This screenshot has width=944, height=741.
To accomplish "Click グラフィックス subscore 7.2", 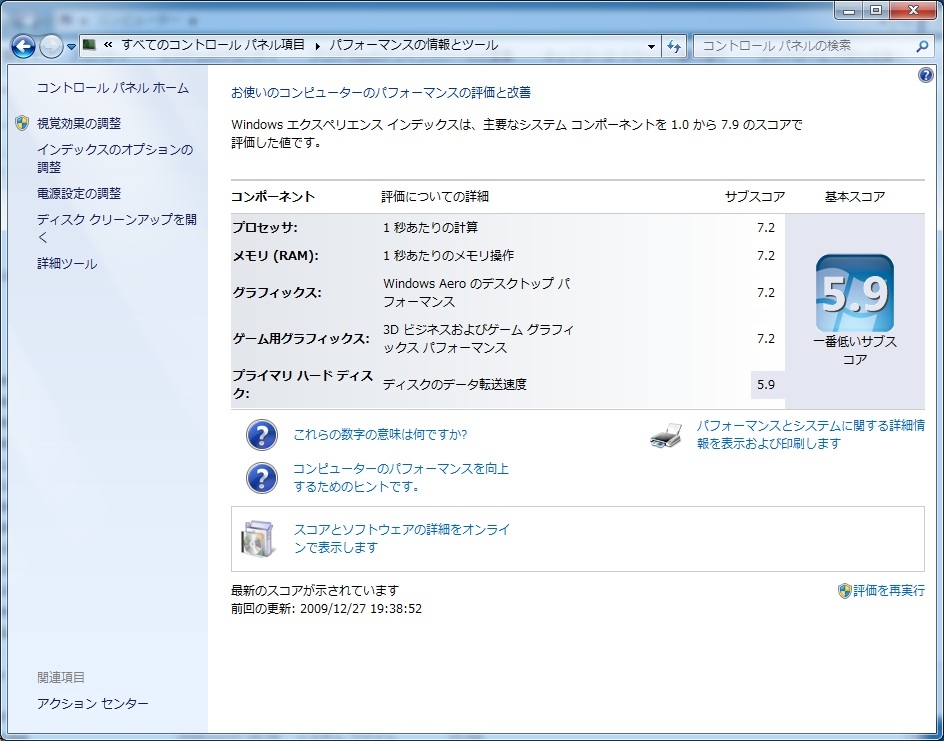I will 766,293.
